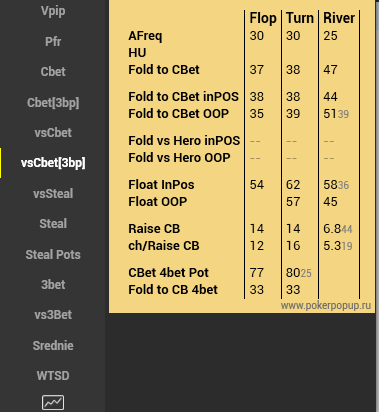Switch to the Vpip tab

click(53, 11)
